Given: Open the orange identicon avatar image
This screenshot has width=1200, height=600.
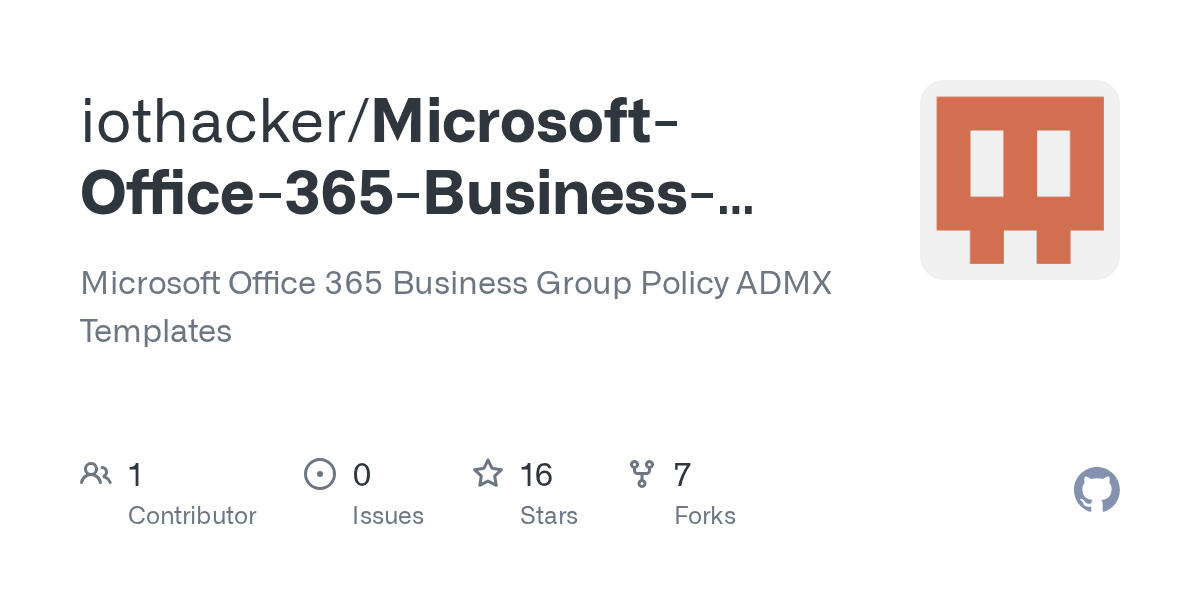Looking at the screenshot, I should (x=1019, y=180).
